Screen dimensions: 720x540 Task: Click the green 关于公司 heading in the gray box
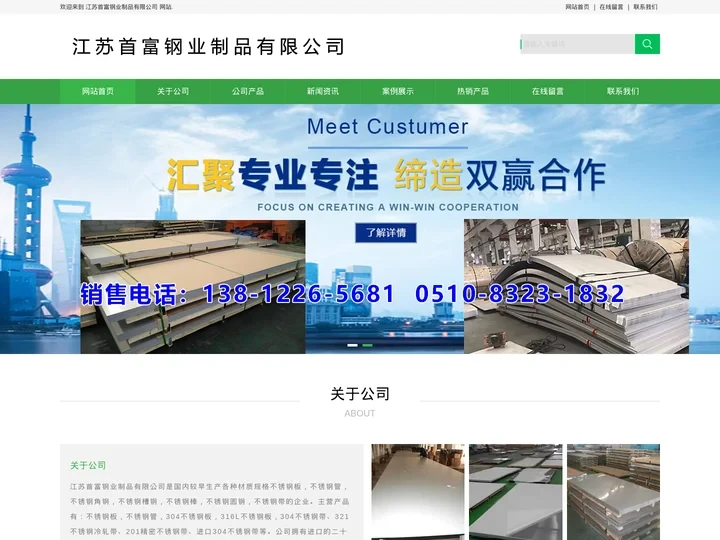pos(88,465)
